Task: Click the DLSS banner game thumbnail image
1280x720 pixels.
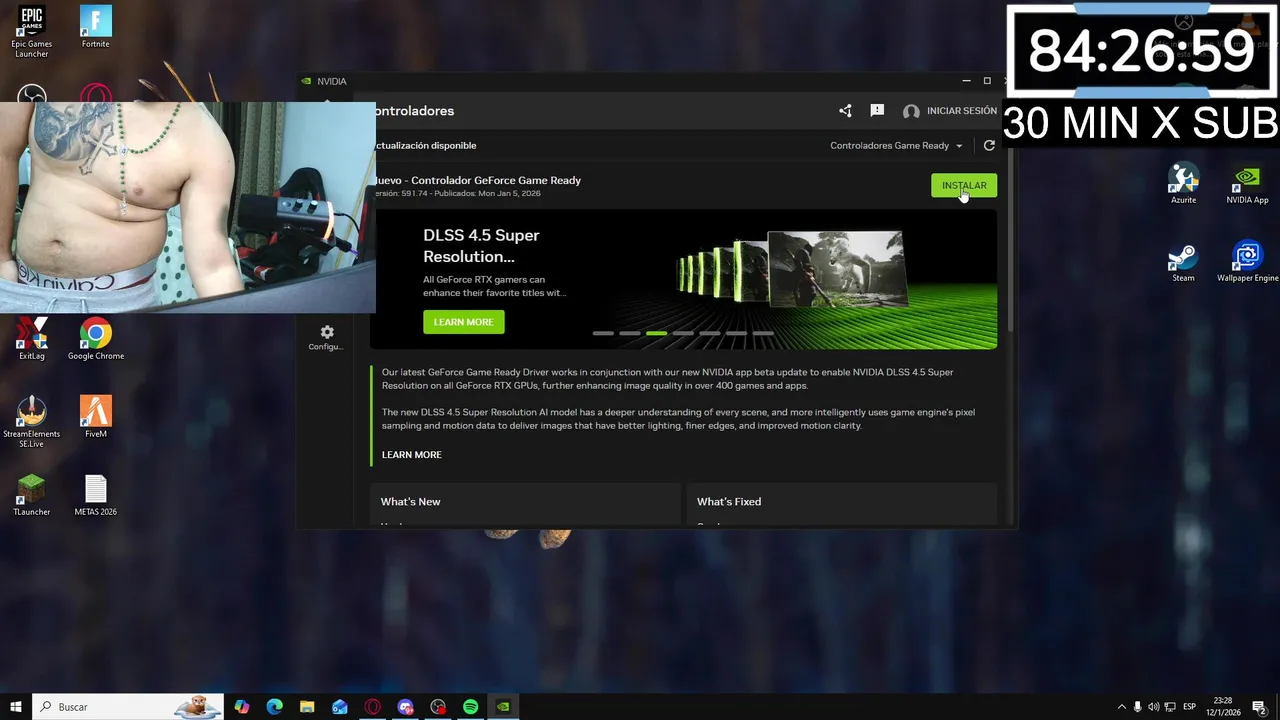Action: coord(836,267)
